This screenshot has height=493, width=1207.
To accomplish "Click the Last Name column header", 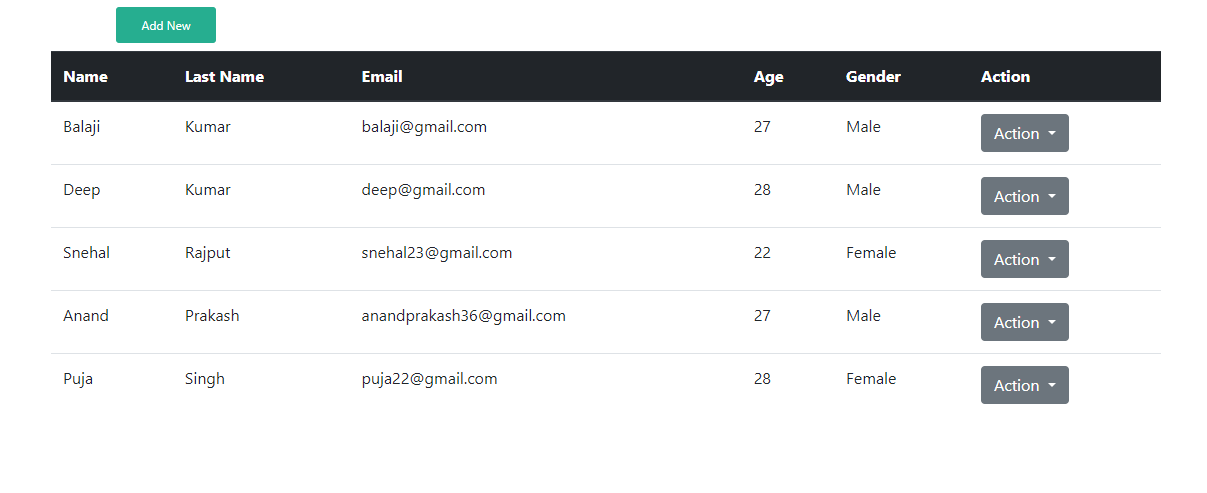I will pos(224,77).
